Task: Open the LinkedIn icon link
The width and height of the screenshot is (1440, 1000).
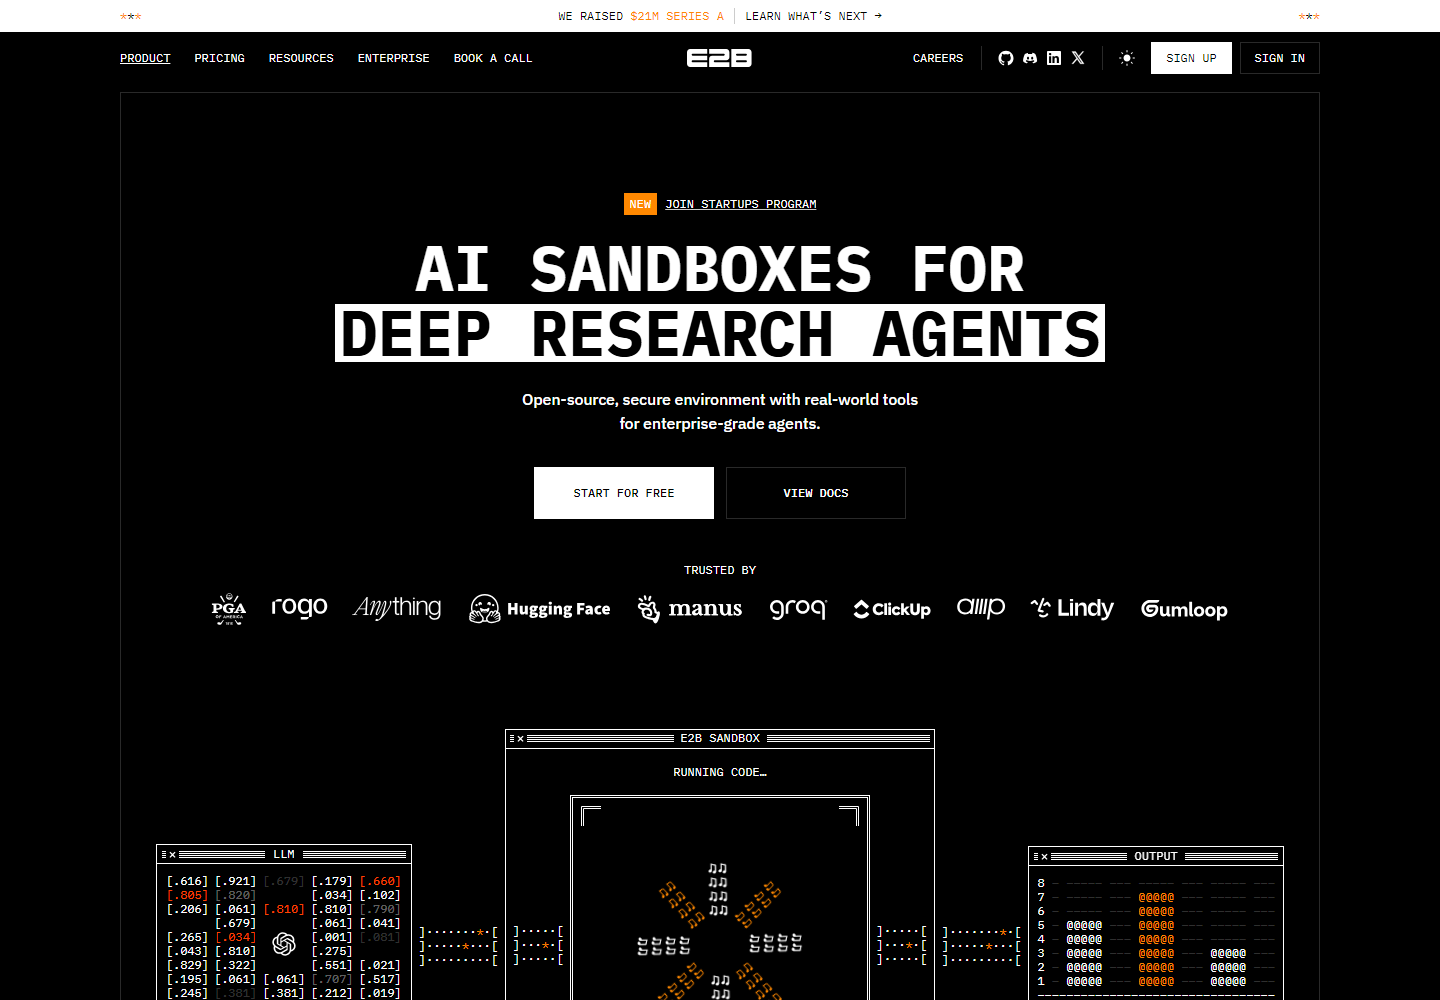Action: [x=1054, y=58]
